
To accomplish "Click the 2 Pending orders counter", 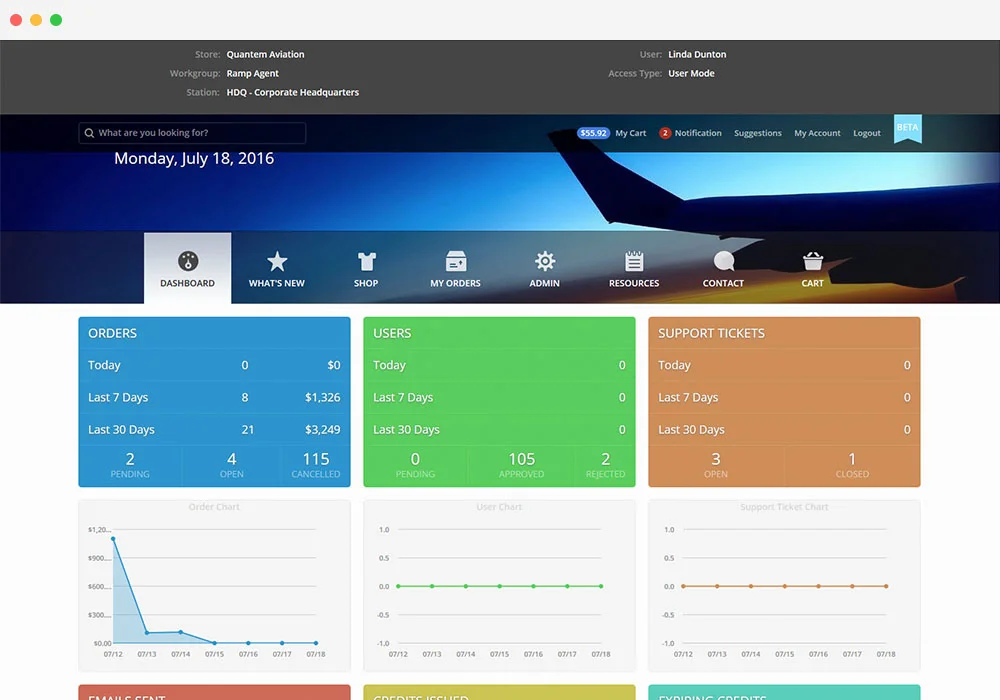I will 130,465.
